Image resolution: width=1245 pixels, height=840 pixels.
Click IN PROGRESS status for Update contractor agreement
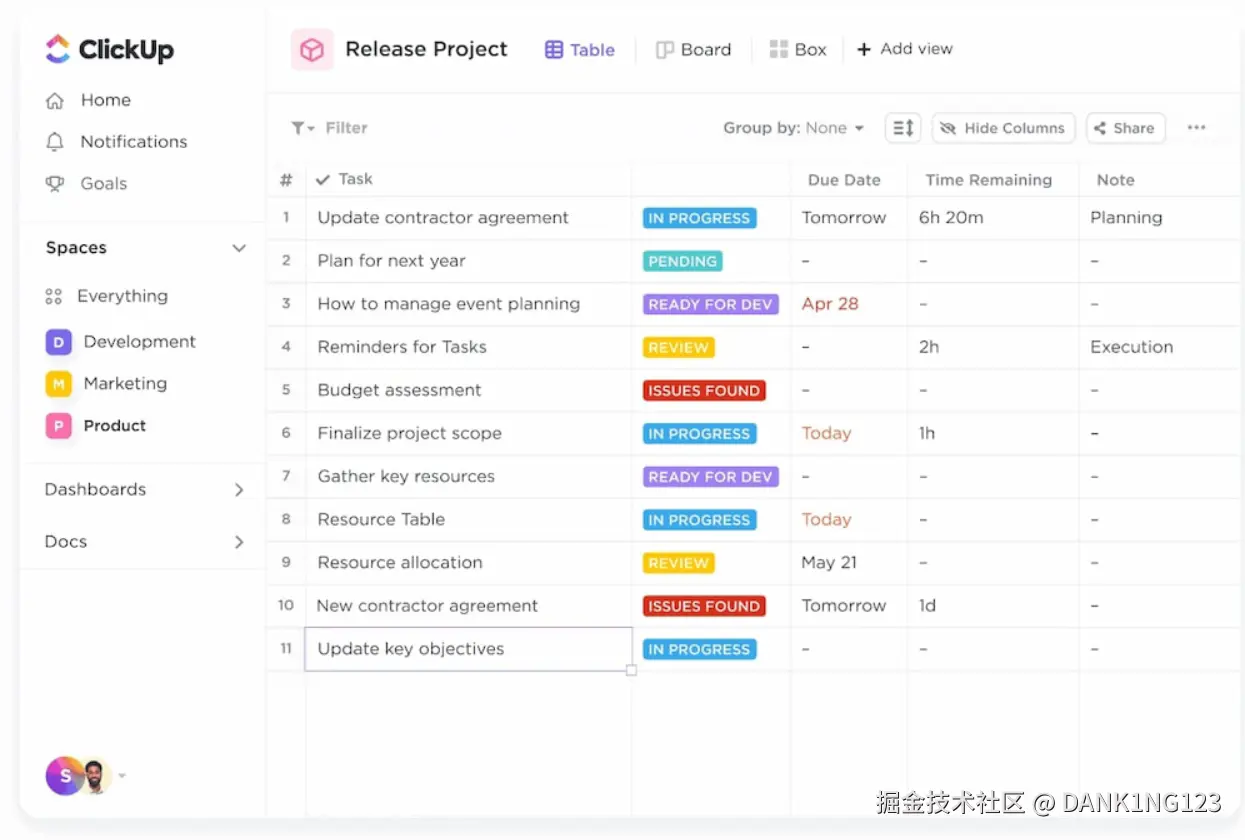(699, 218)
